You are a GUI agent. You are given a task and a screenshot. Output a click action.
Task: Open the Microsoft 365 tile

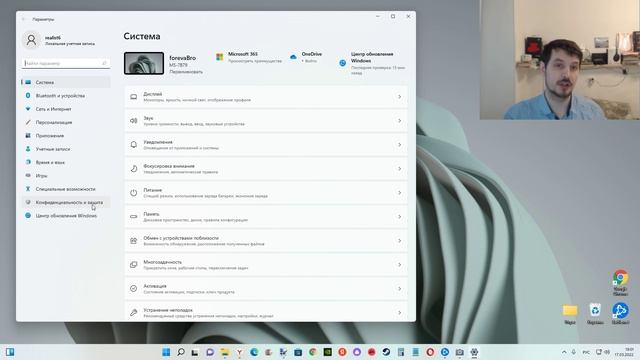click(x=249, y=58)
